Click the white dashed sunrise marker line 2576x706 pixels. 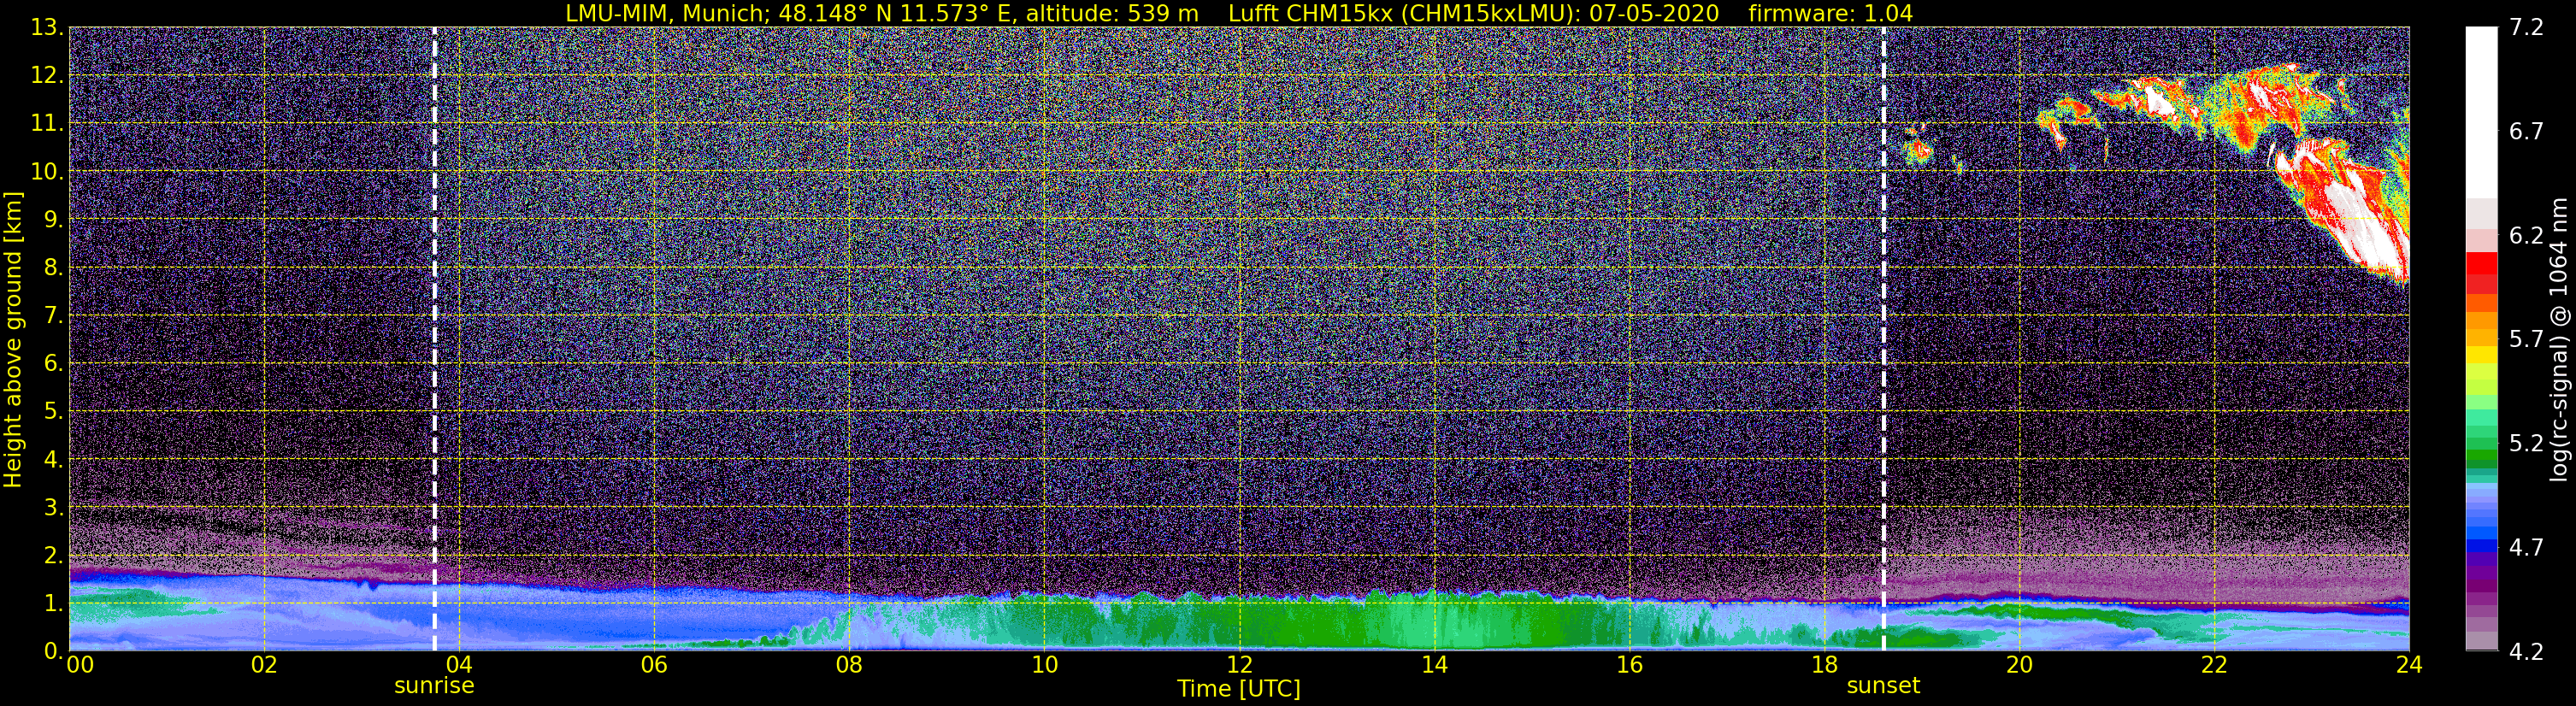(x=434, y=339)
